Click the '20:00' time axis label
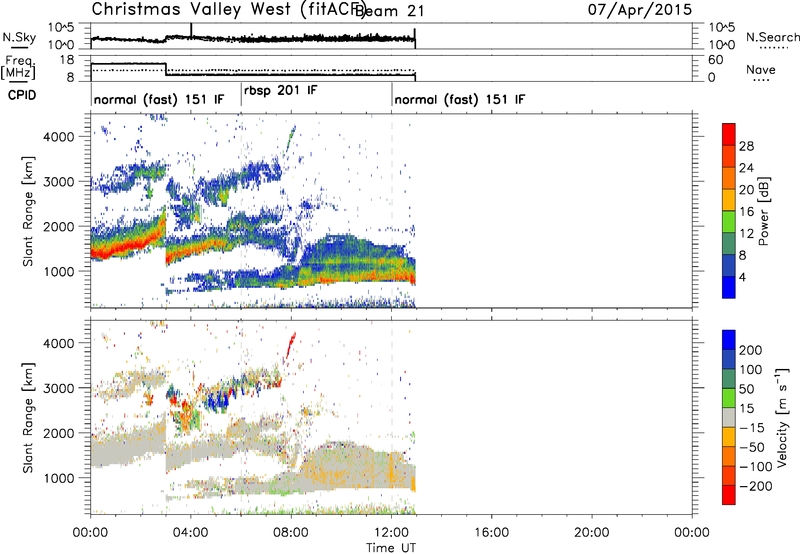Image resolution: width=800 pixels, height=554 pixels. coord(591,533)
